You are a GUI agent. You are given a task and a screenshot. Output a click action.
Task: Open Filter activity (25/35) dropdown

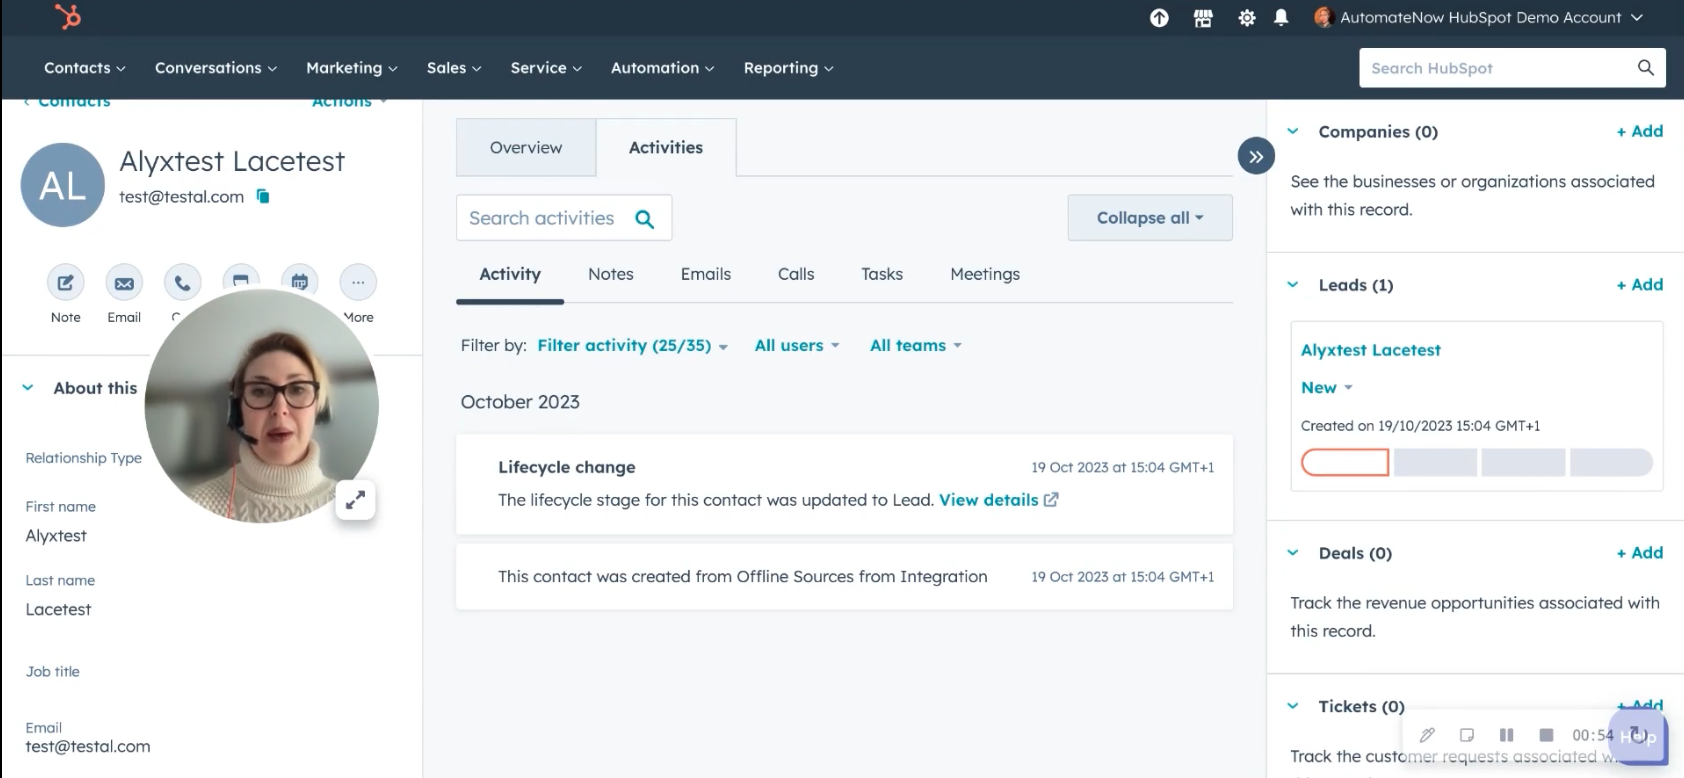click(633, 345)
